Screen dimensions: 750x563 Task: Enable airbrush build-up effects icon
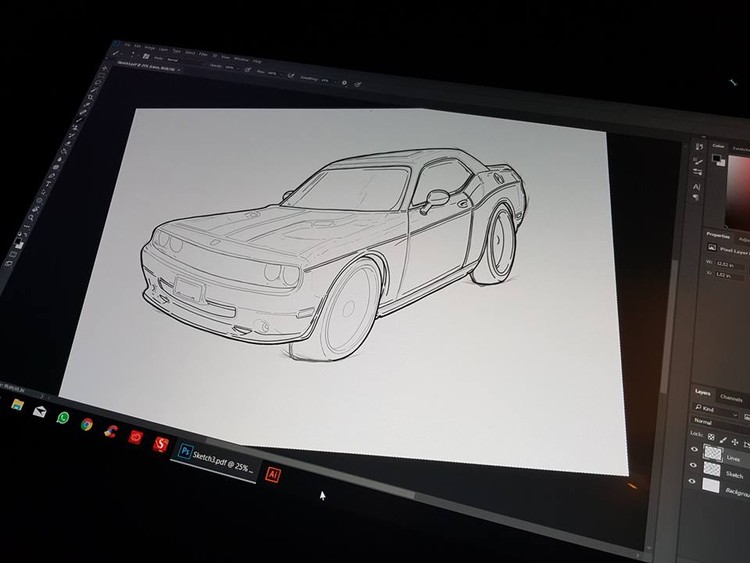(x=290, y=76)
